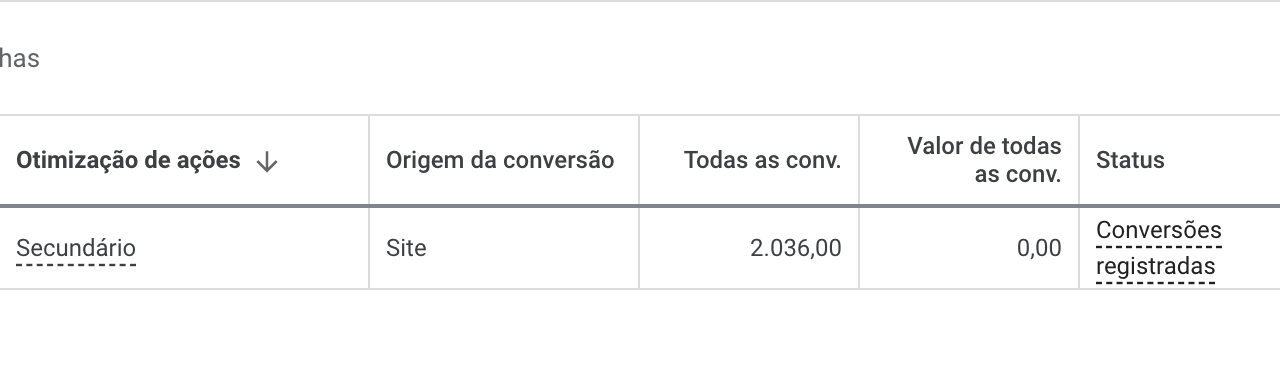Sort by the Status column header
Viewport: 1280px width, 372px height.
click(x=1130, y=160)
